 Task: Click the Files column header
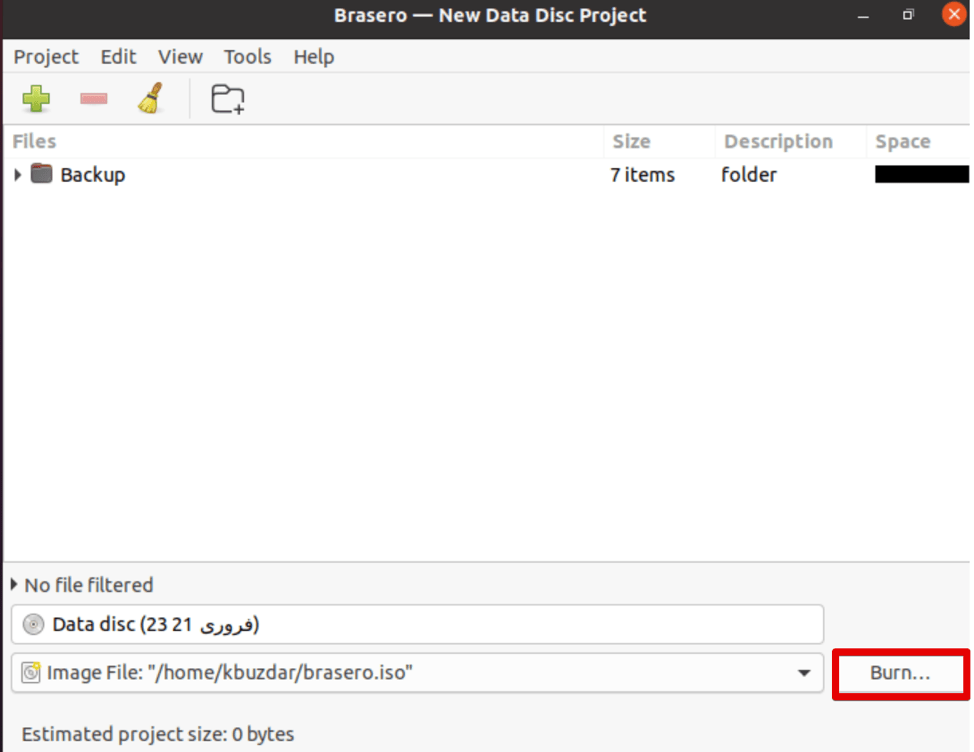click(x=34, y=141)
